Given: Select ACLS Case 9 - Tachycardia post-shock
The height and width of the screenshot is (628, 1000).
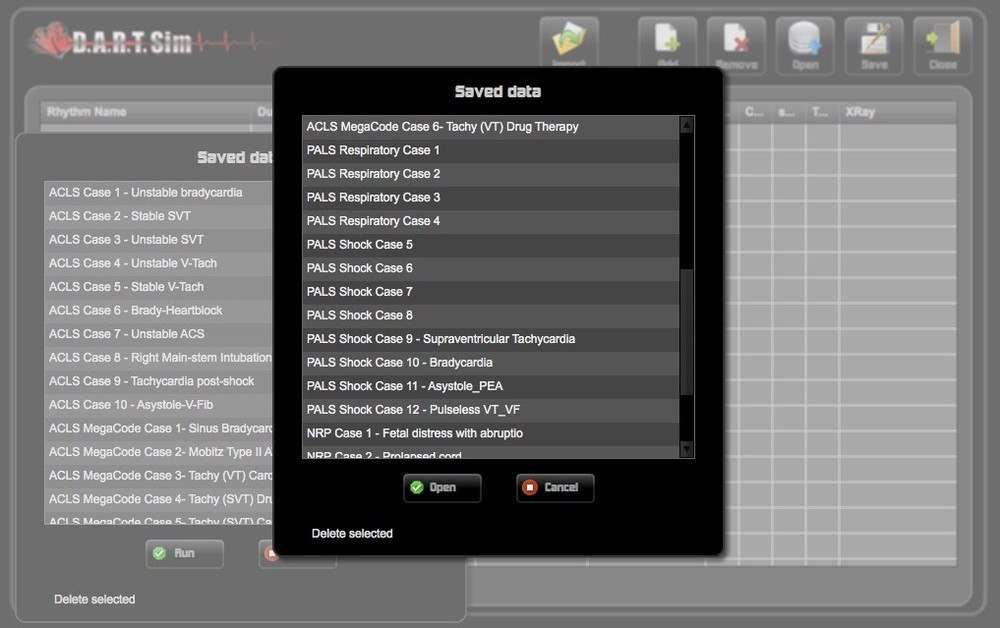Looking at the screenshot, I should pos(159,381).
